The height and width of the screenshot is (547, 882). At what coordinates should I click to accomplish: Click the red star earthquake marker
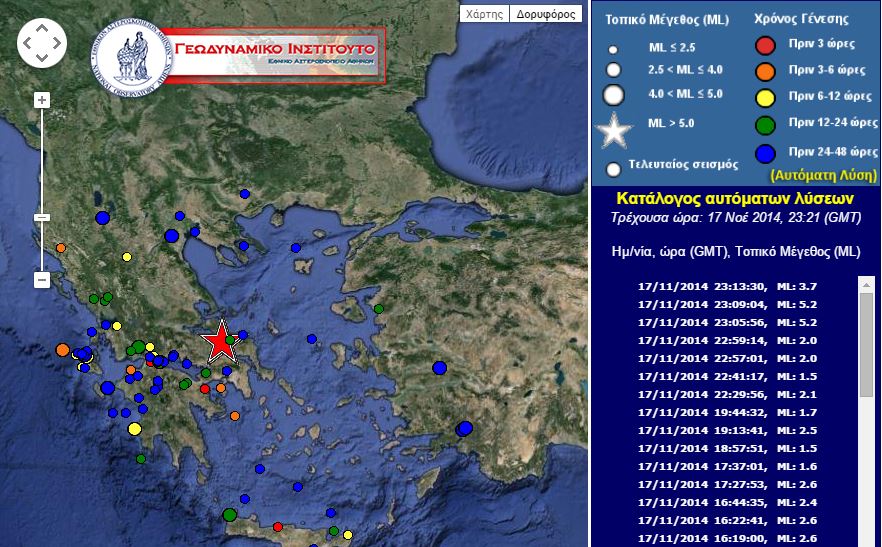pyautogui.click(x=219, y=342)
